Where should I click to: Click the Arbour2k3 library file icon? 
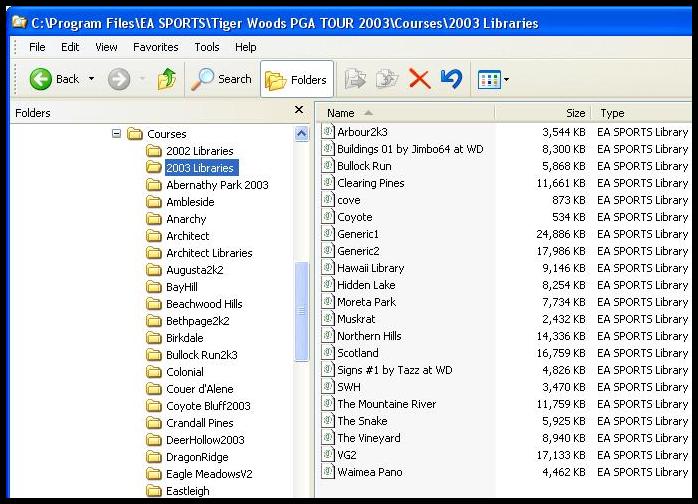coord(328,132)
